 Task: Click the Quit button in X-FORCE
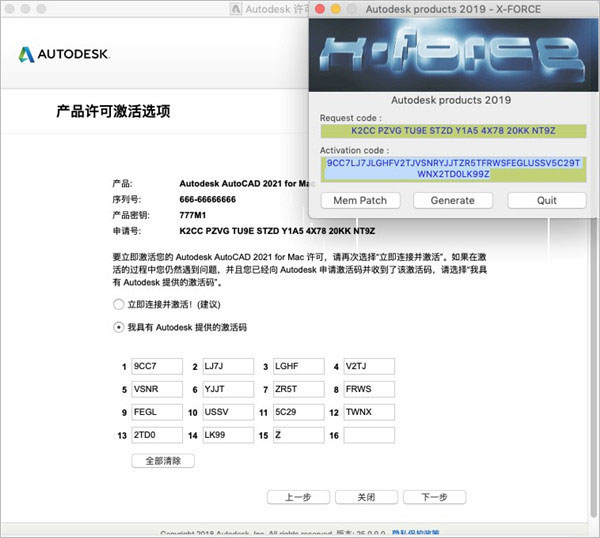click(x=547, y=201)
